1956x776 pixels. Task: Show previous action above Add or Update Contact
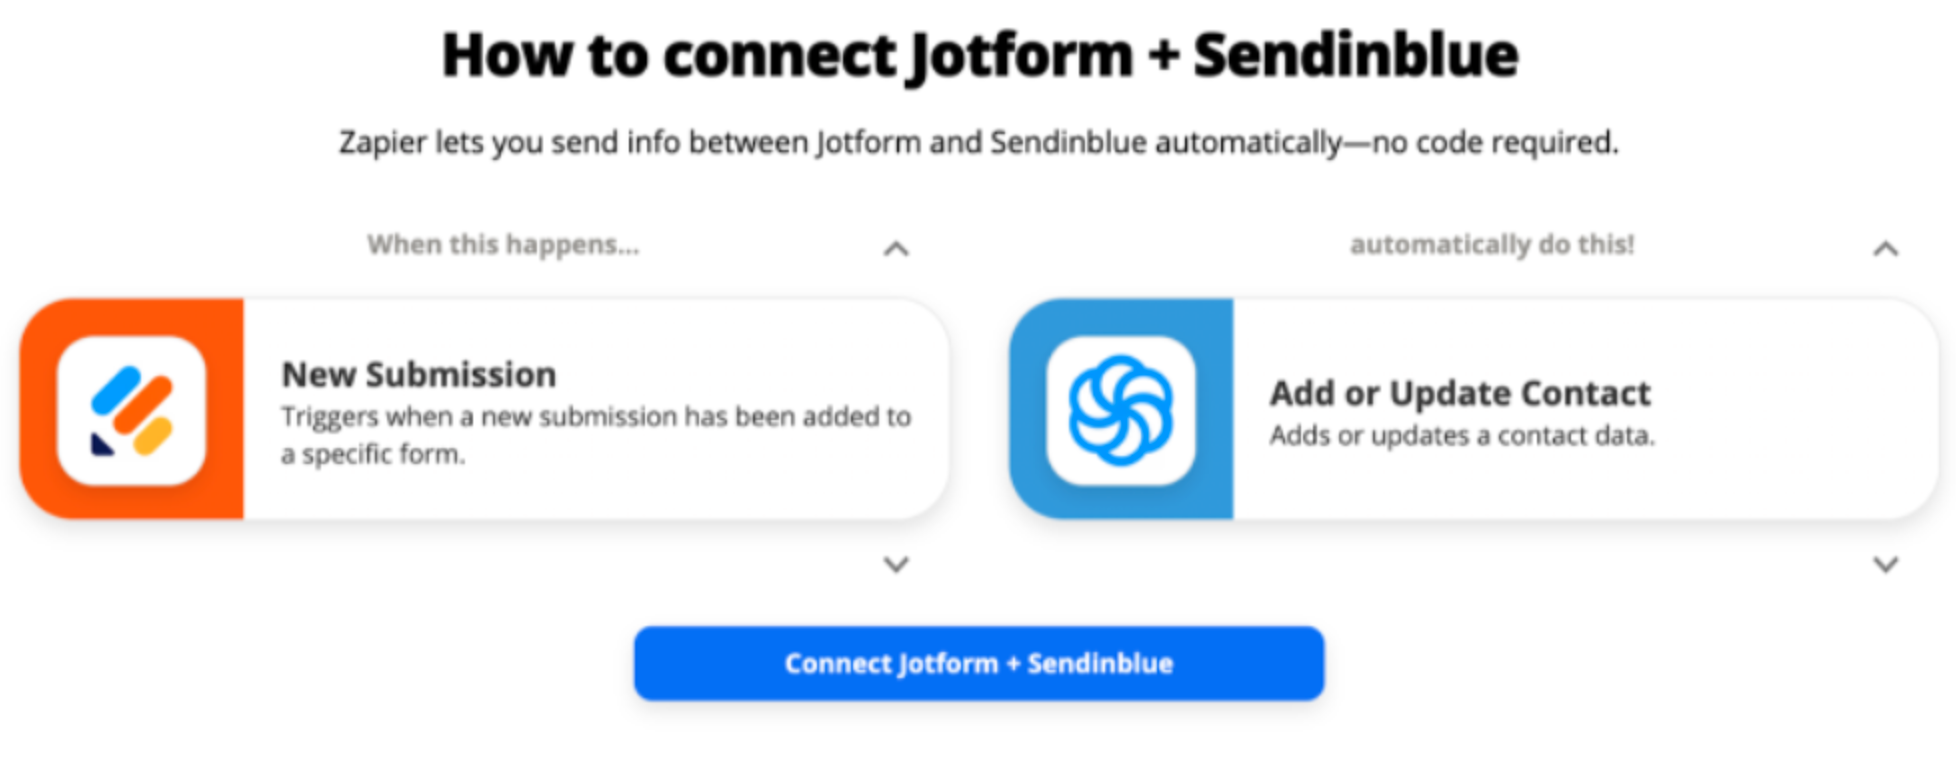1885,248
